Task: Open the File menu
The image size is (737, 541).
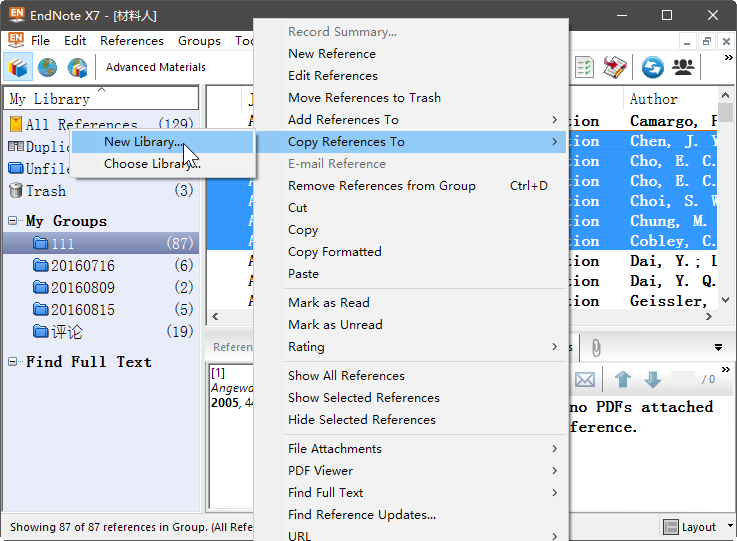Action: 40,41
